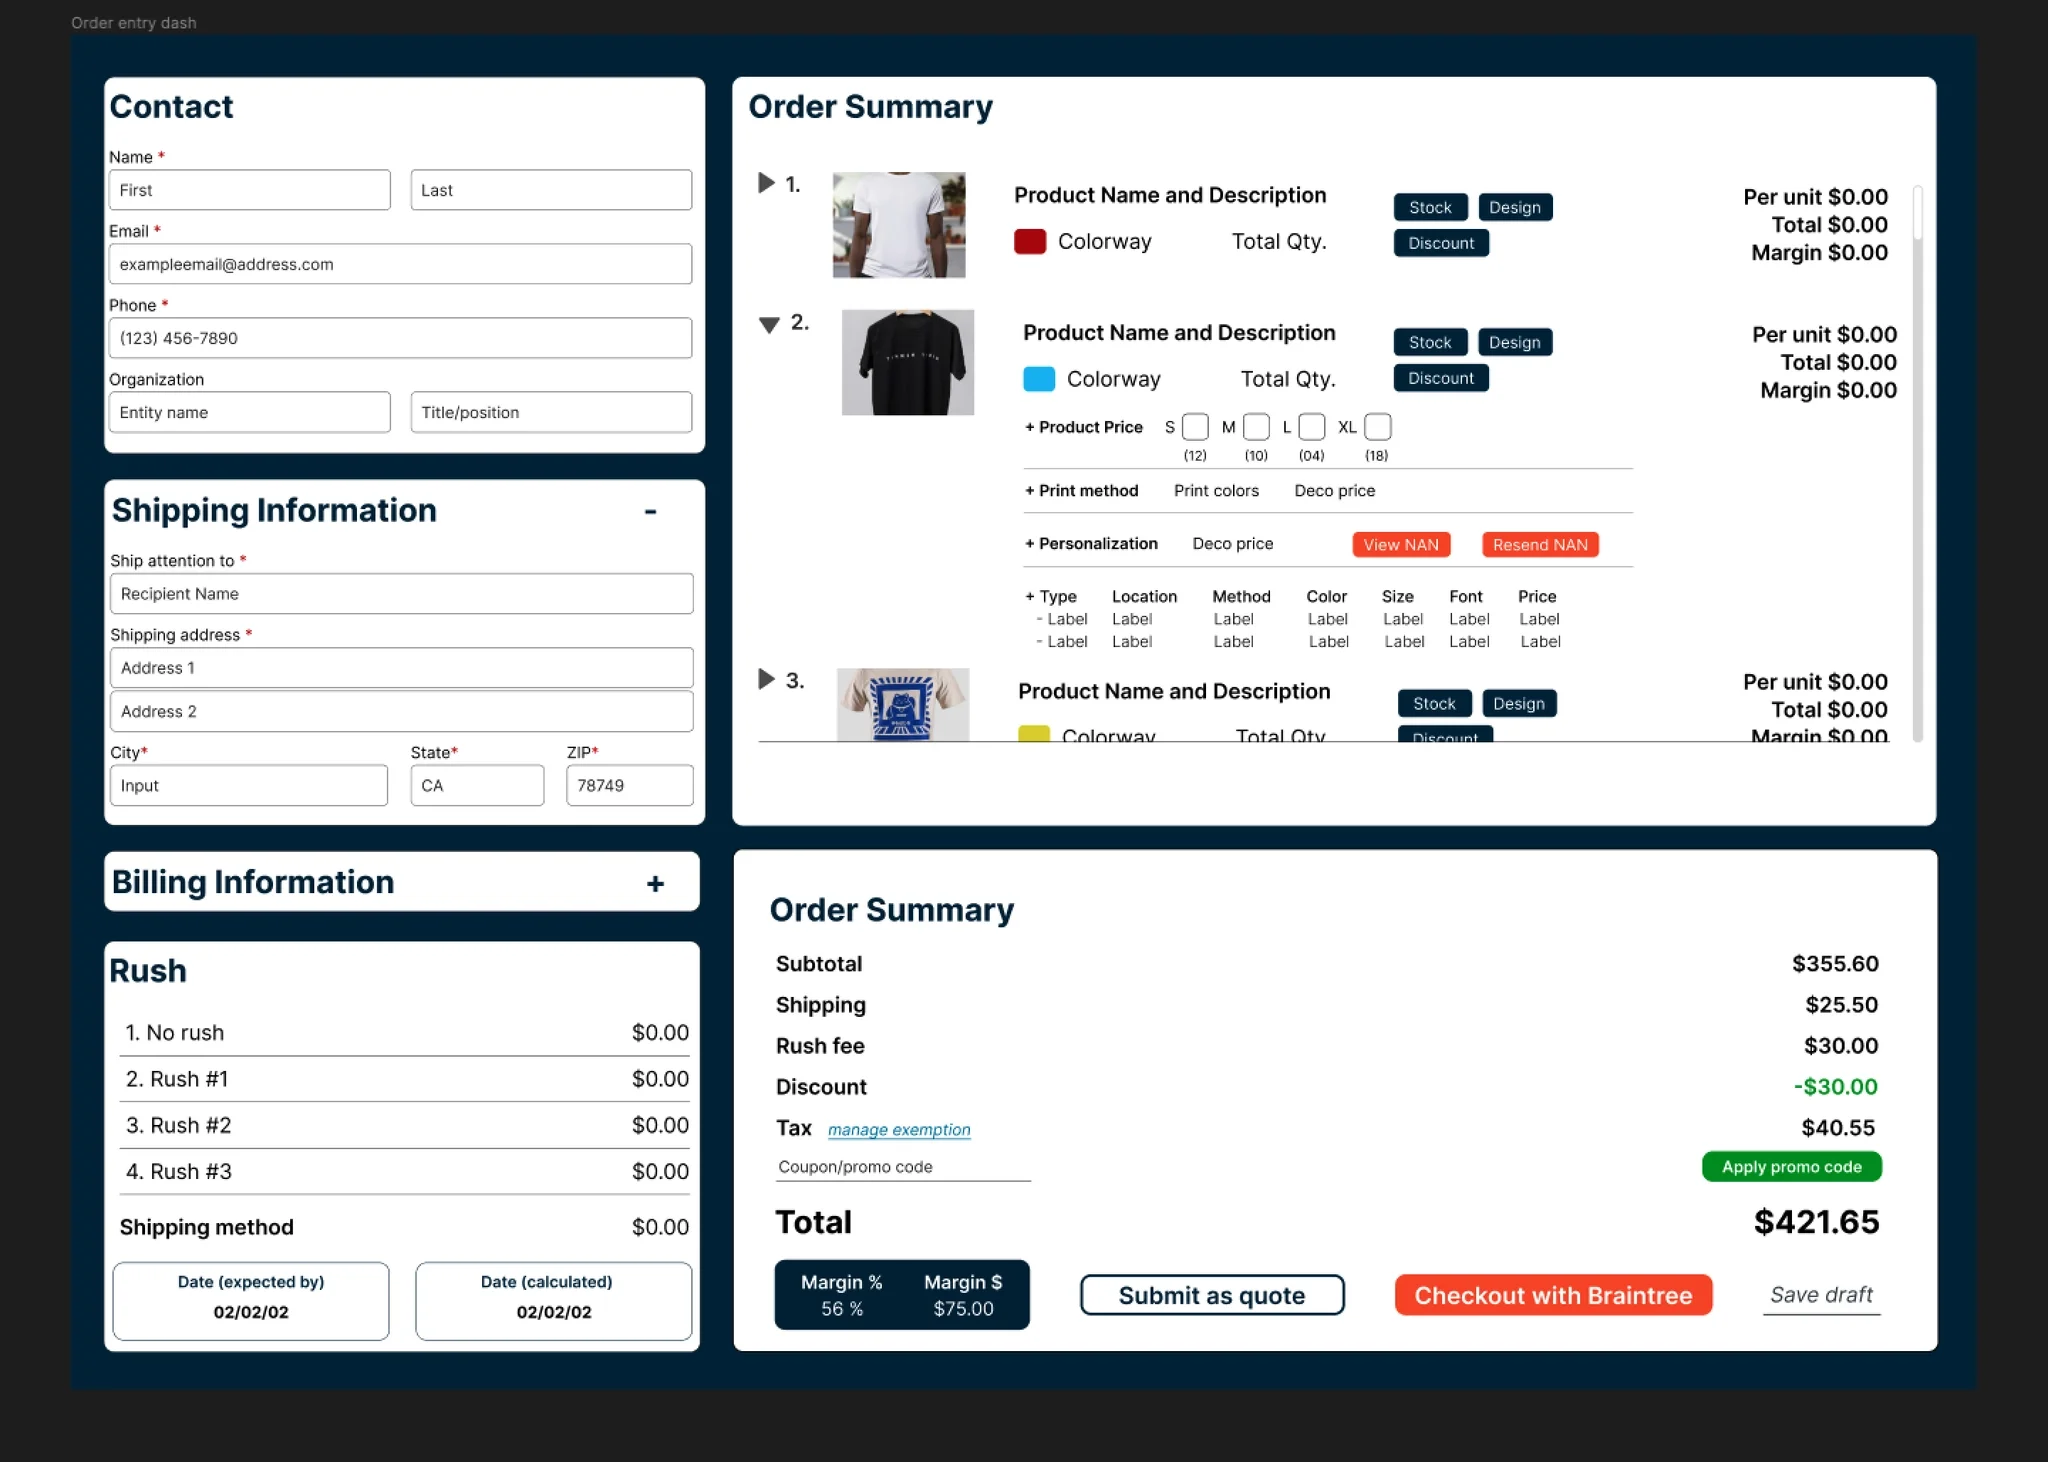Click the Resend NAN button
This screenshot has width=2048, height=1462.
click(x=1540, y=544)
